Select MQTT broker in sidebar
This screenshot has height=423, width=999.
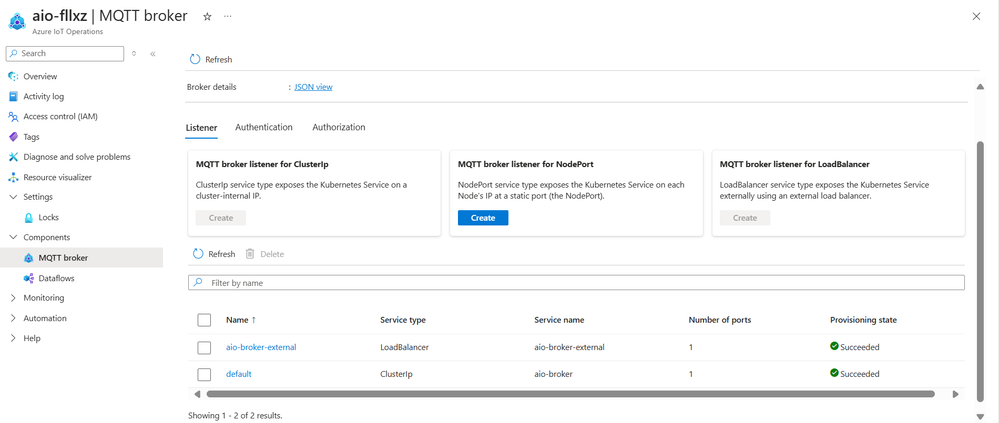[63, 258]
